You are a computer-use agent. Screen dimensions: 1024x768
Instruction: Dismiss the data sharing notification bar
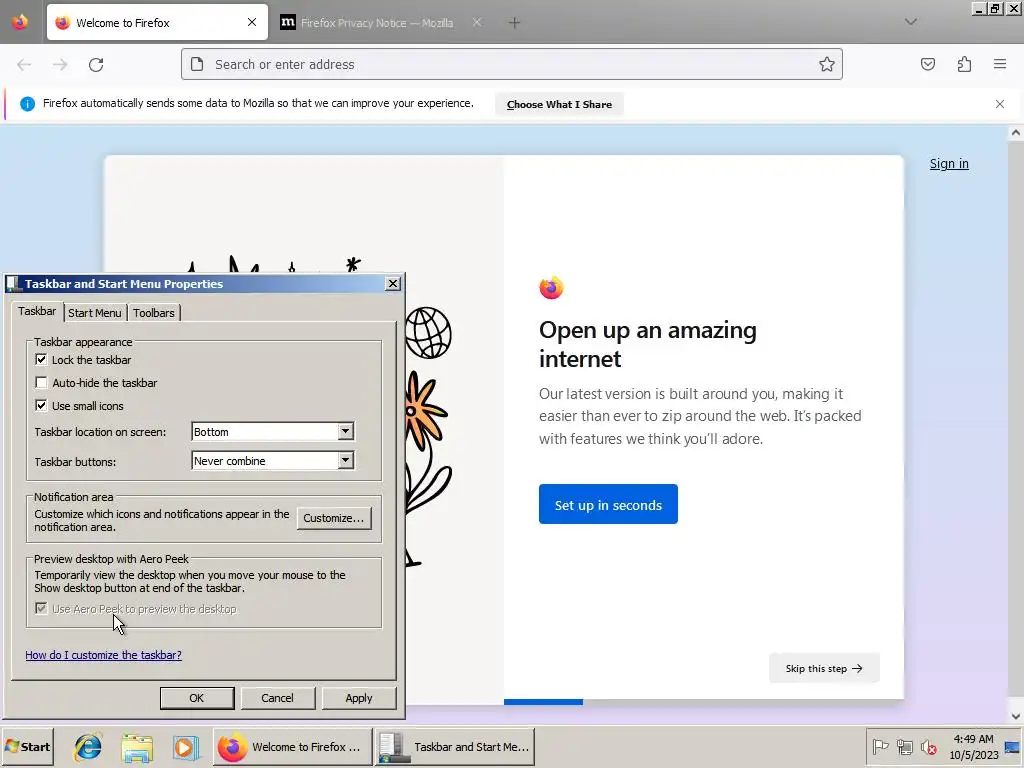click(1000, 104)
